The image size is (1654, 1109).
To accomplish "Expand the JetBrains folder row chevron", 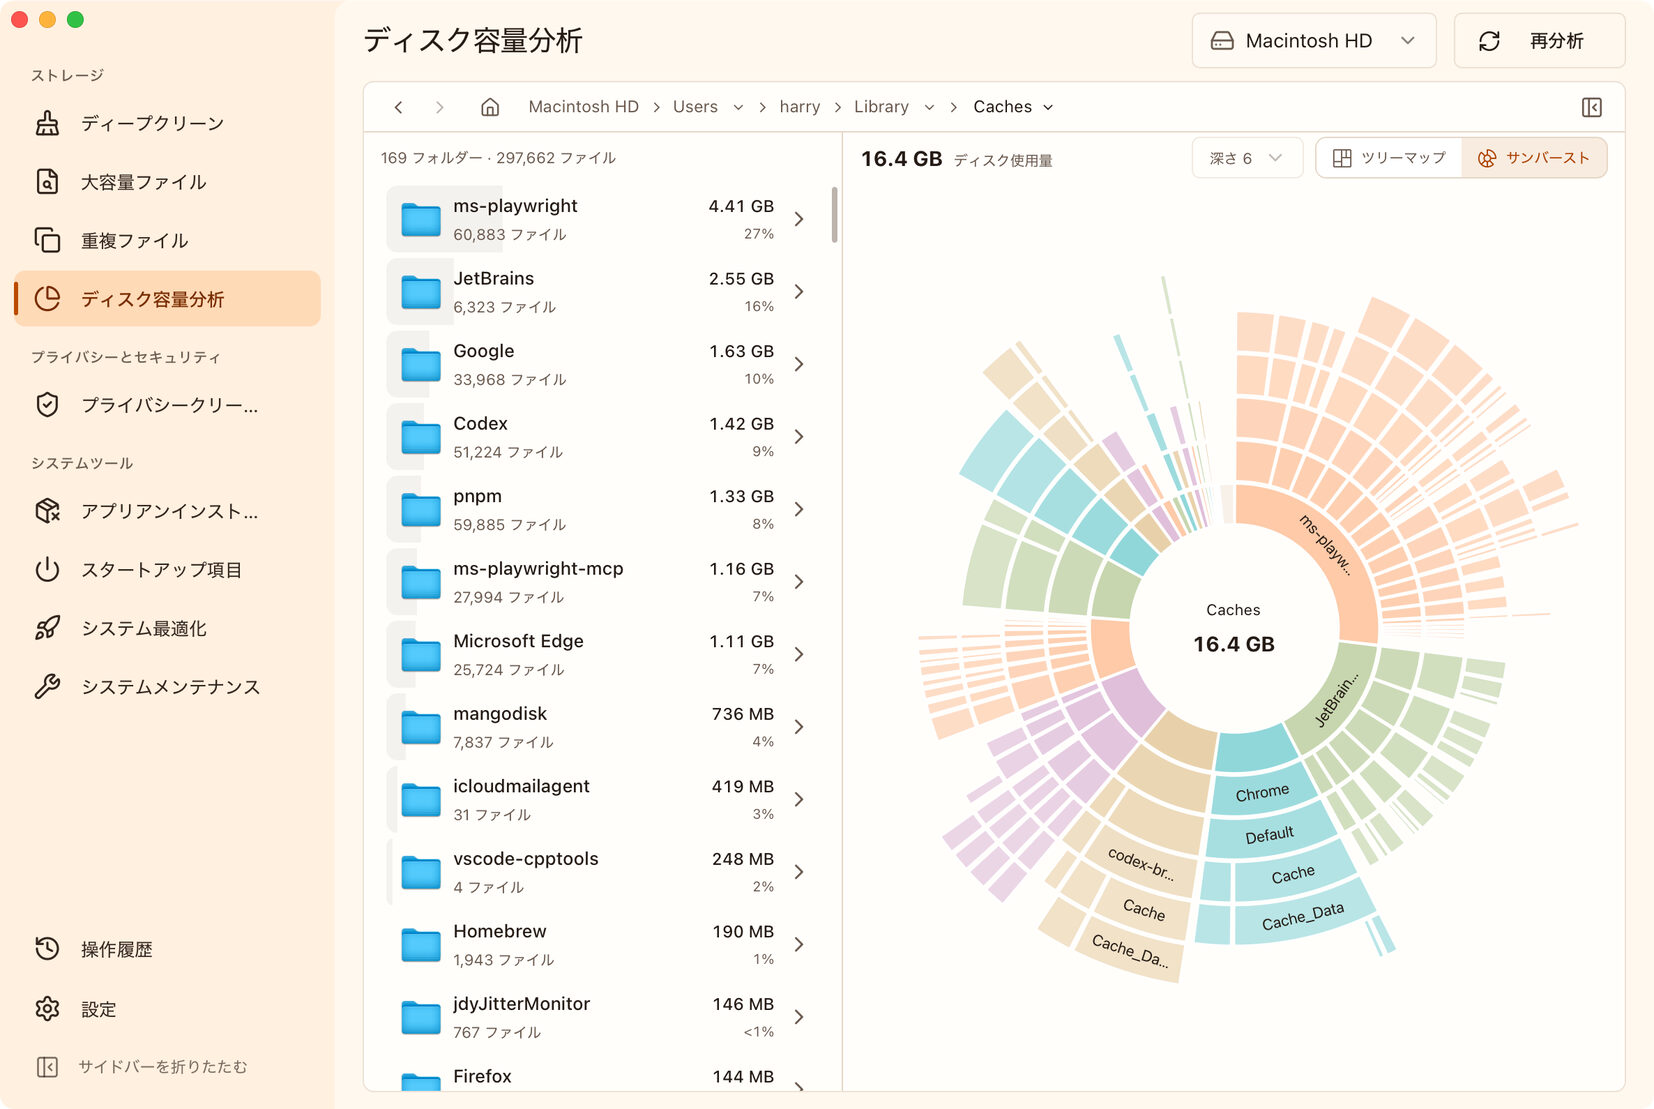I will click(799, 292).
